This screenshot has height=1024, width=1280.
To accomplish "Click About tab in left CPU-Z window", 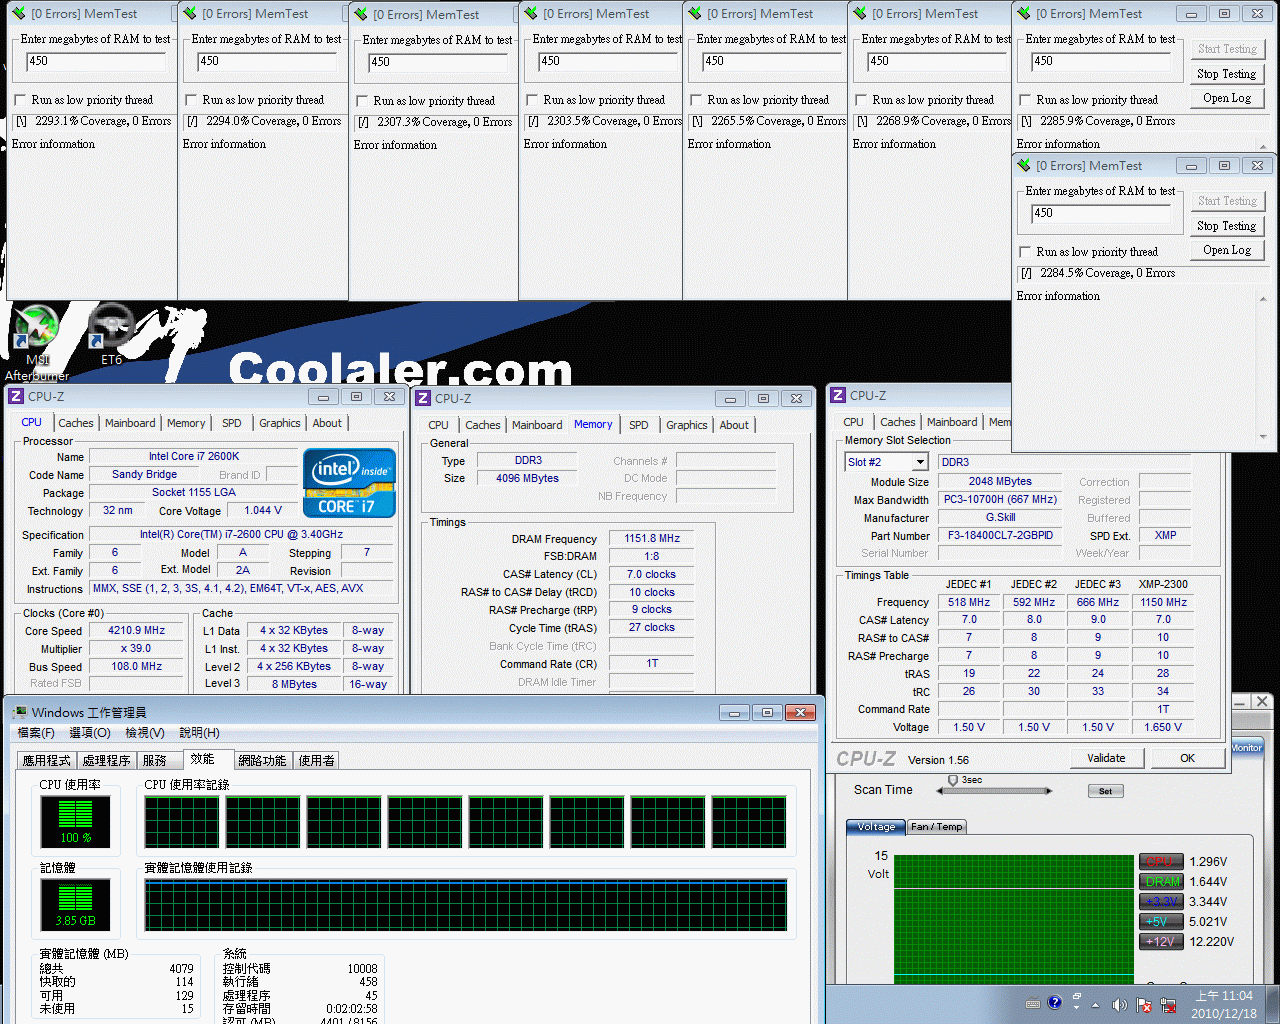I will pos(327,423).
